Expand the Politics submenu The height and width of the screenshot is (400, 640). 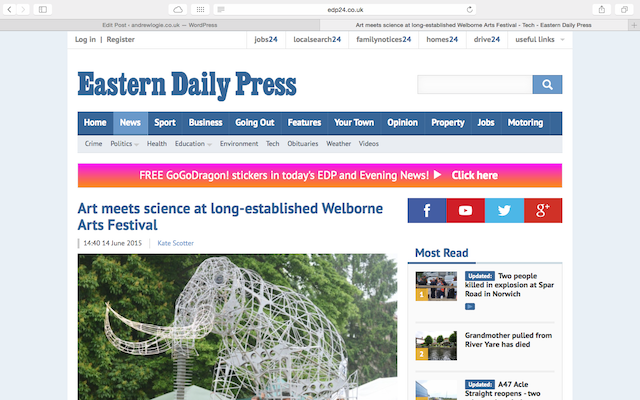coord(125,144)
